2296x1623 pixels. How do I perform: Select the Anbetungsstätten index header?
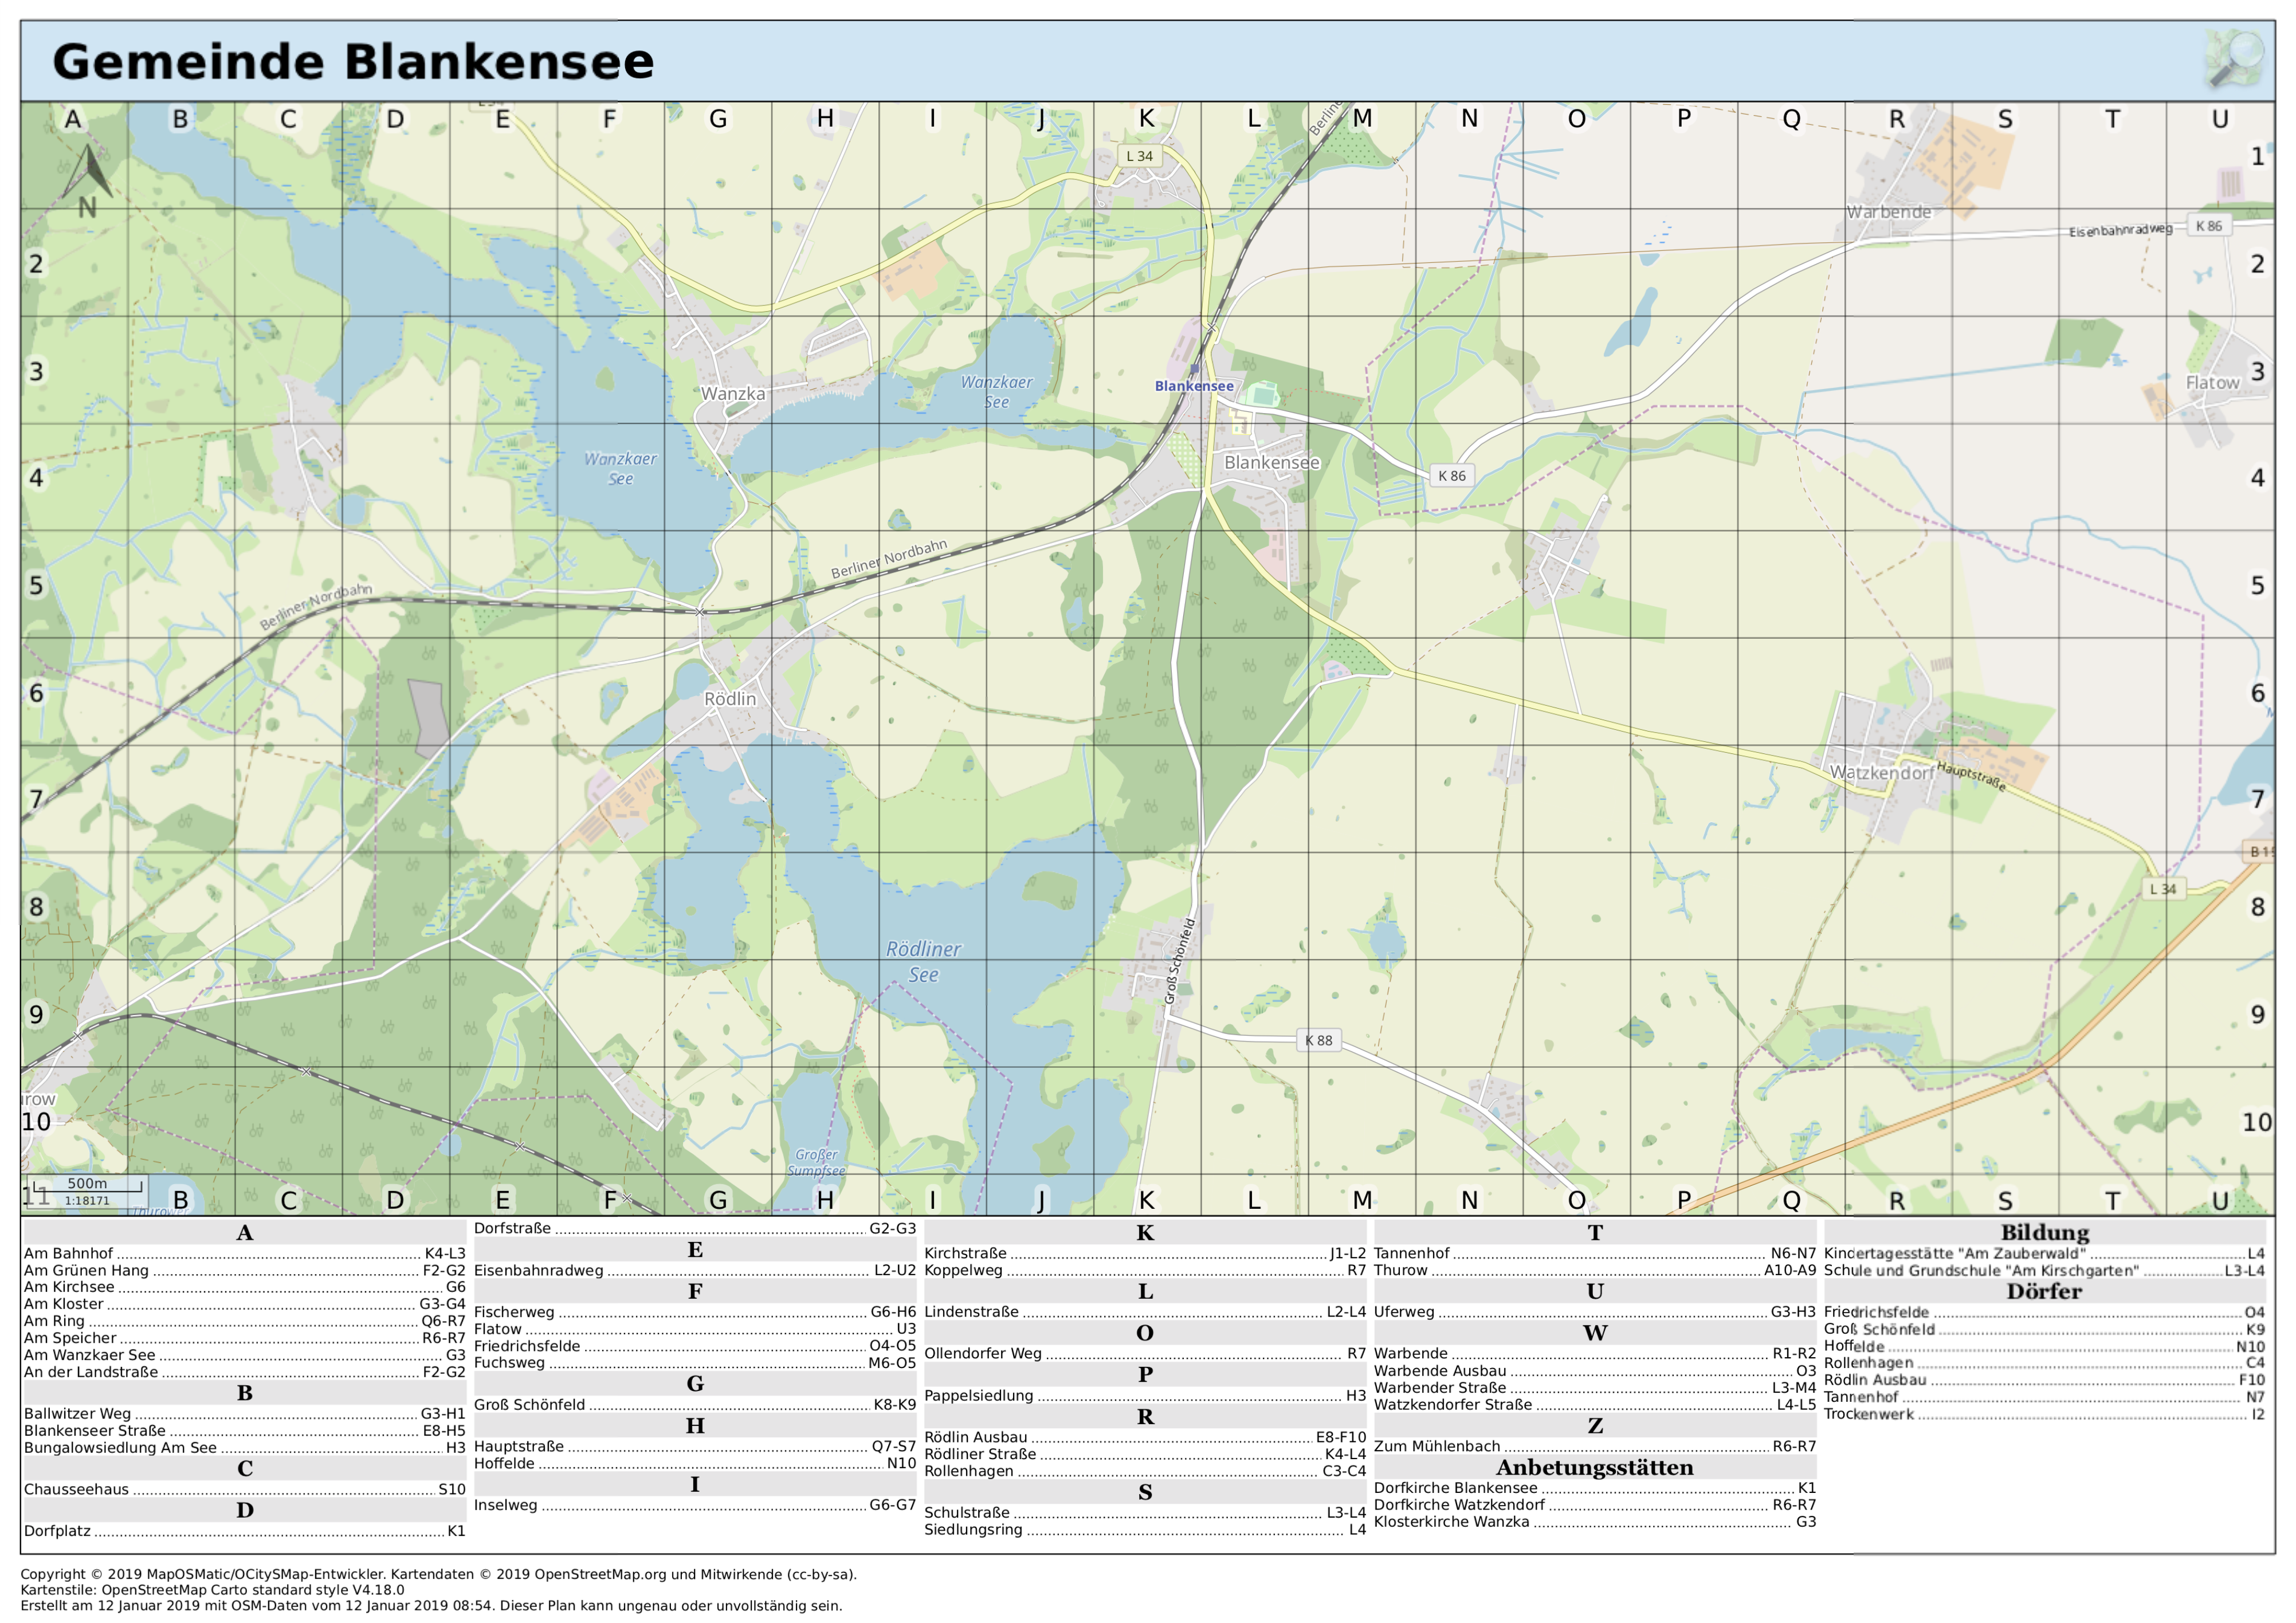pyautogui.click(x=1594, y=1467)
